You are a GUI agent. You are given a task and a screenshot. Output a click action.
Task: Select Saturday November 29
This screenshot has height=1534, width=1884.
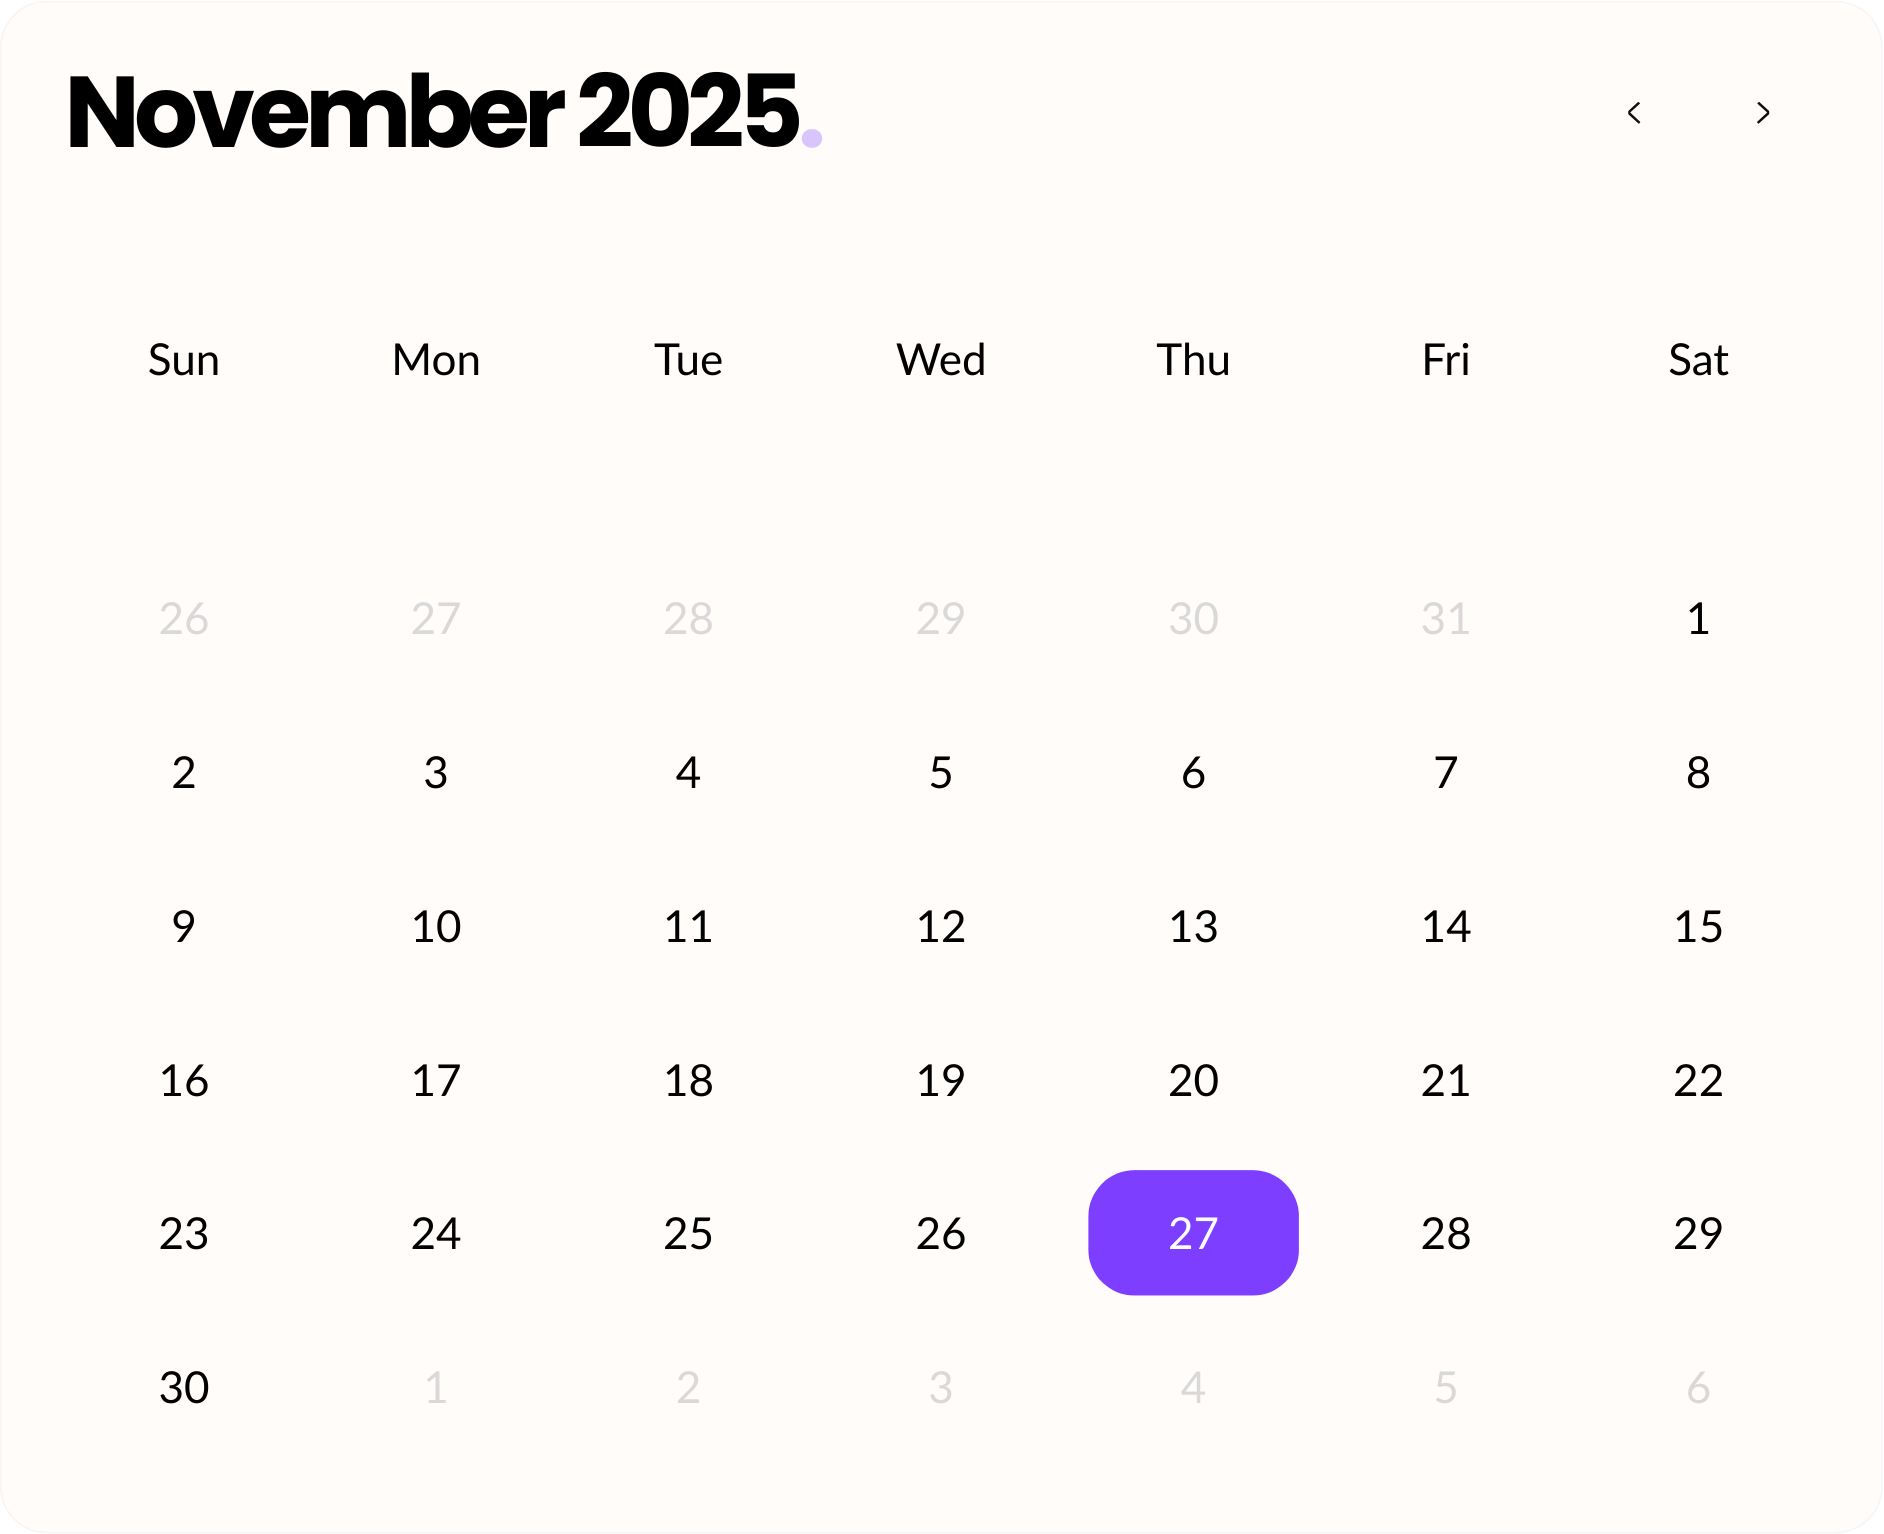click(x=1698, y=1234)
